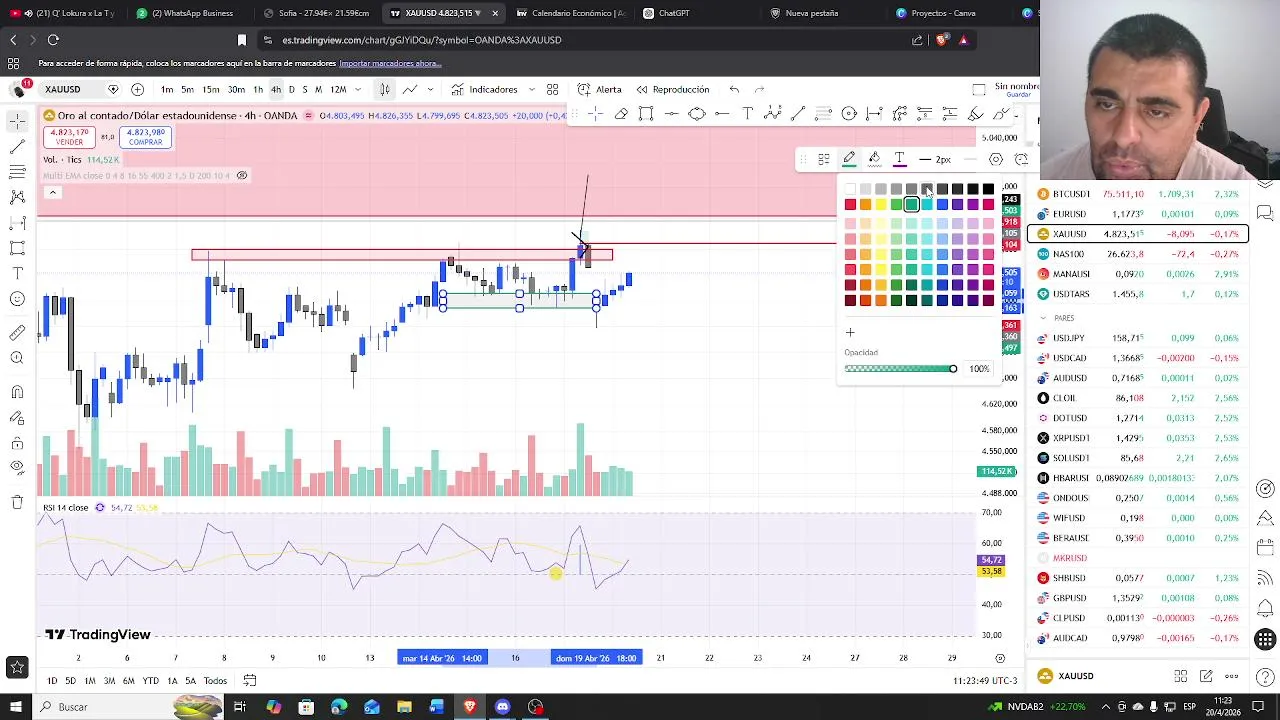Switch to the 1h timeframe

[258, 89]
